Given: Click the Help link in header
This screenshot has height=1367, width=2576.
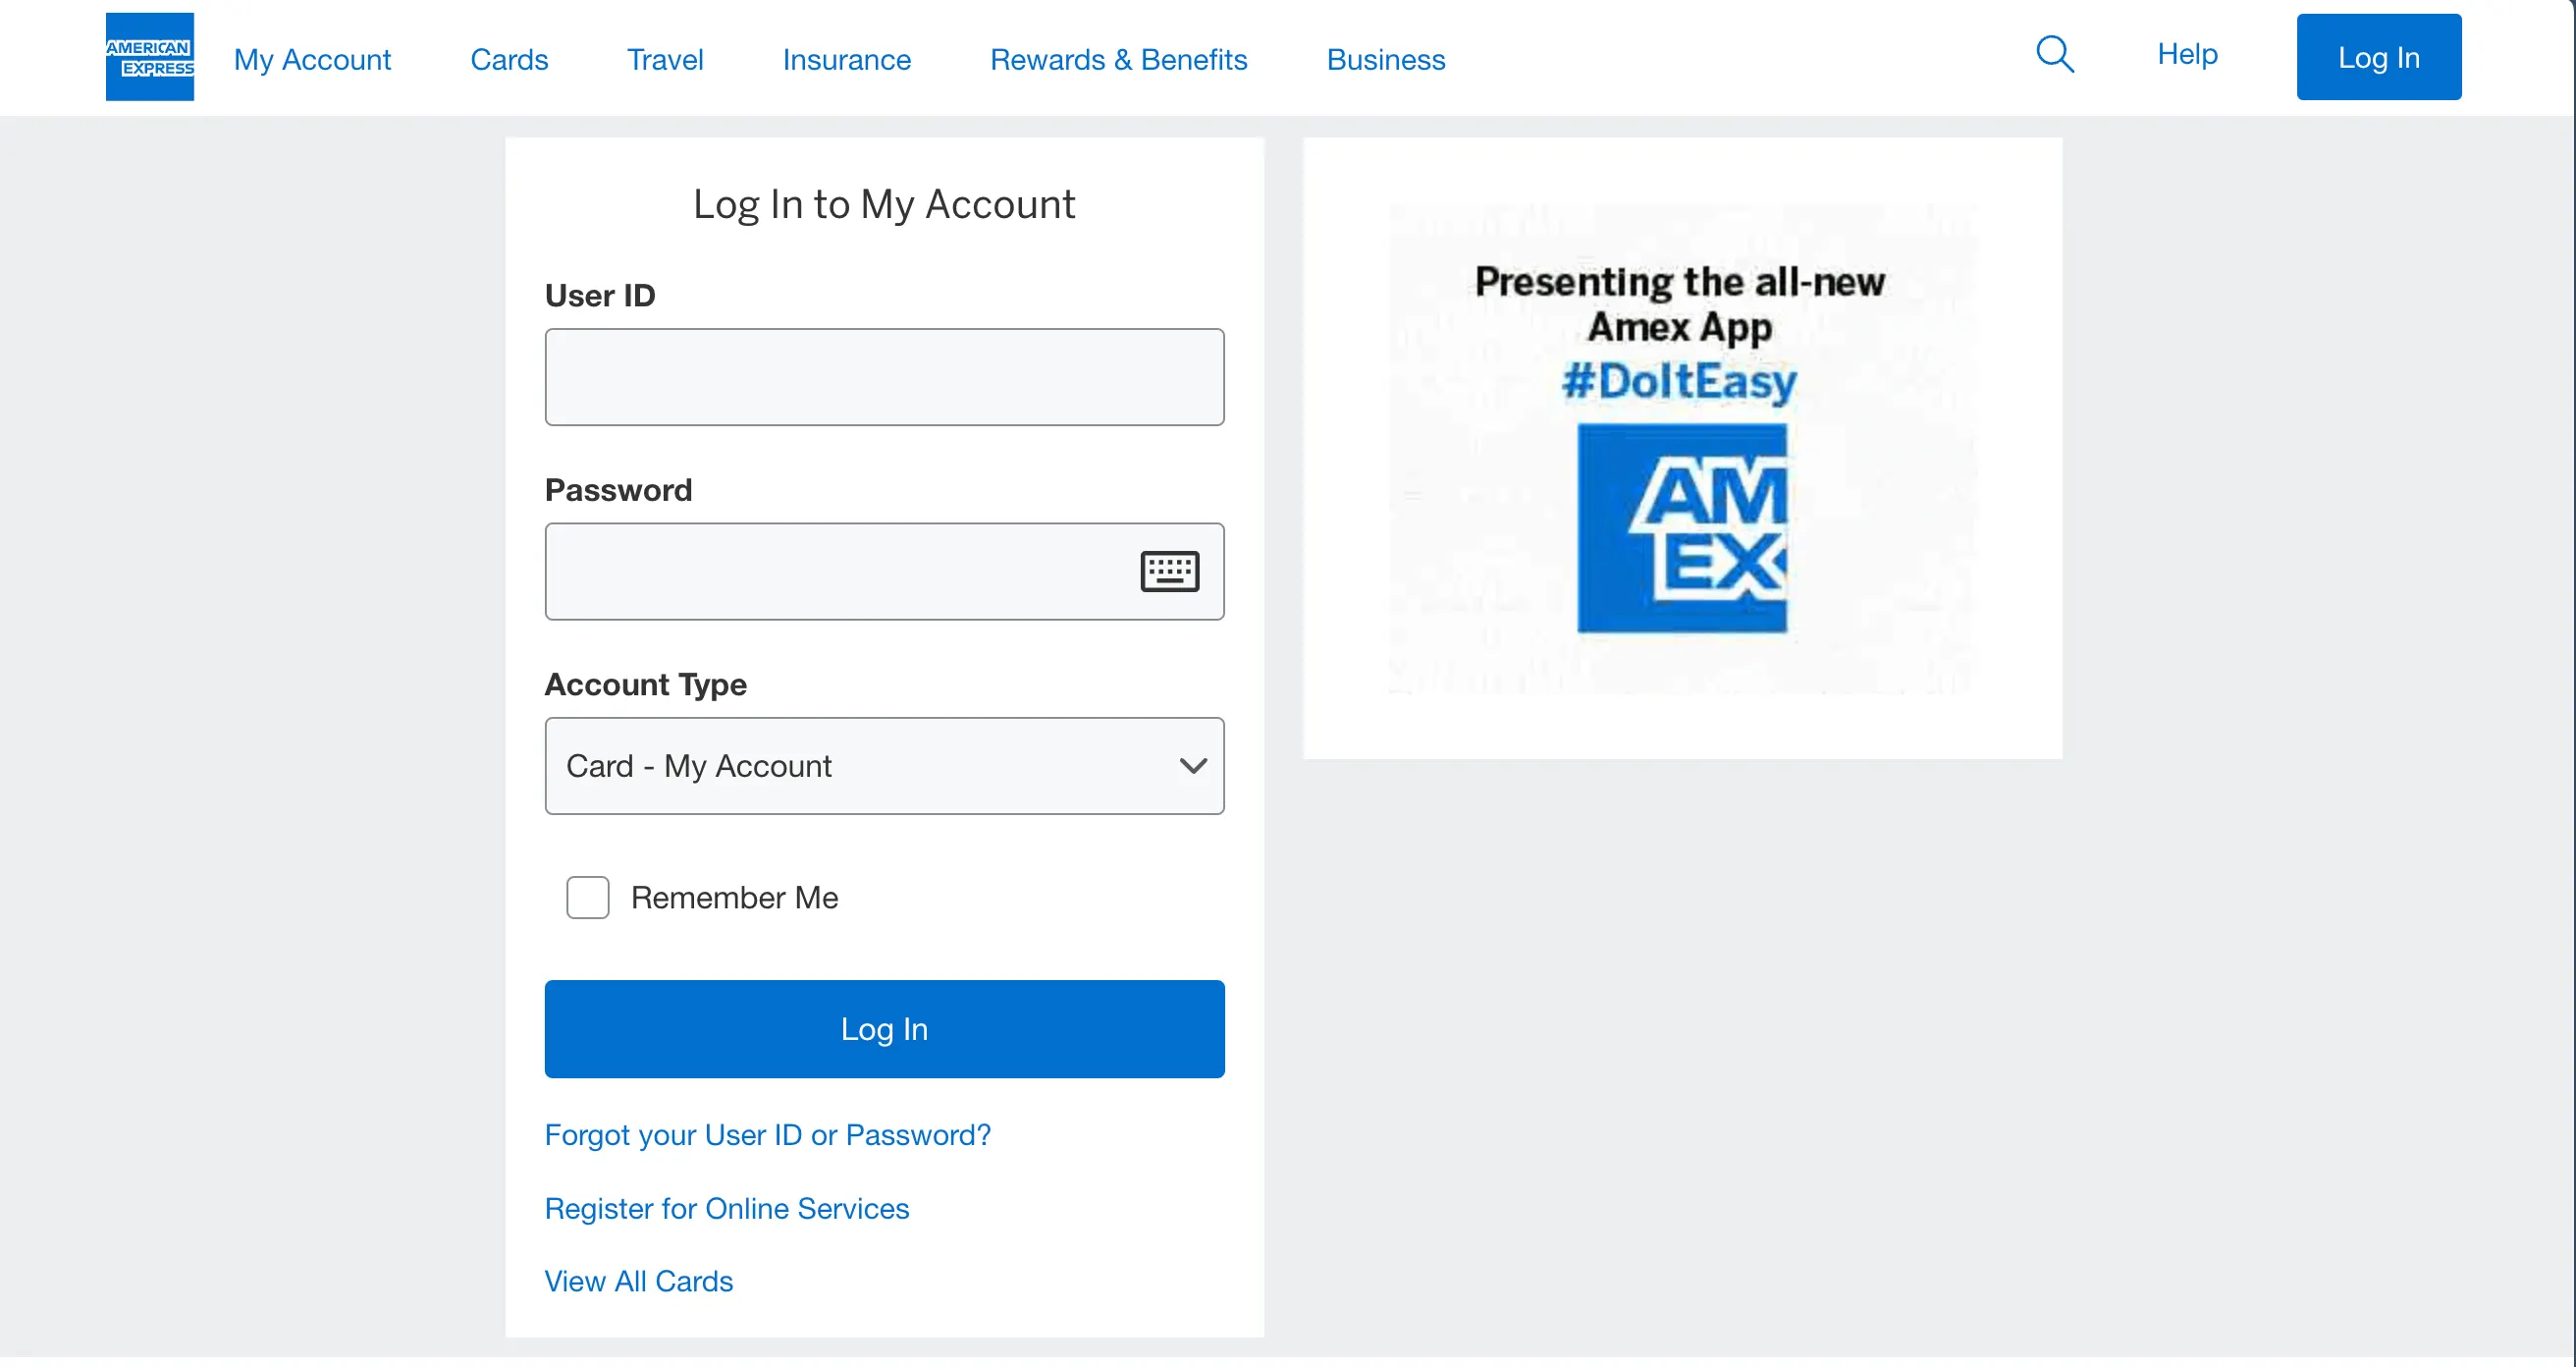Looking at the screenshot, I should 2186,54.
